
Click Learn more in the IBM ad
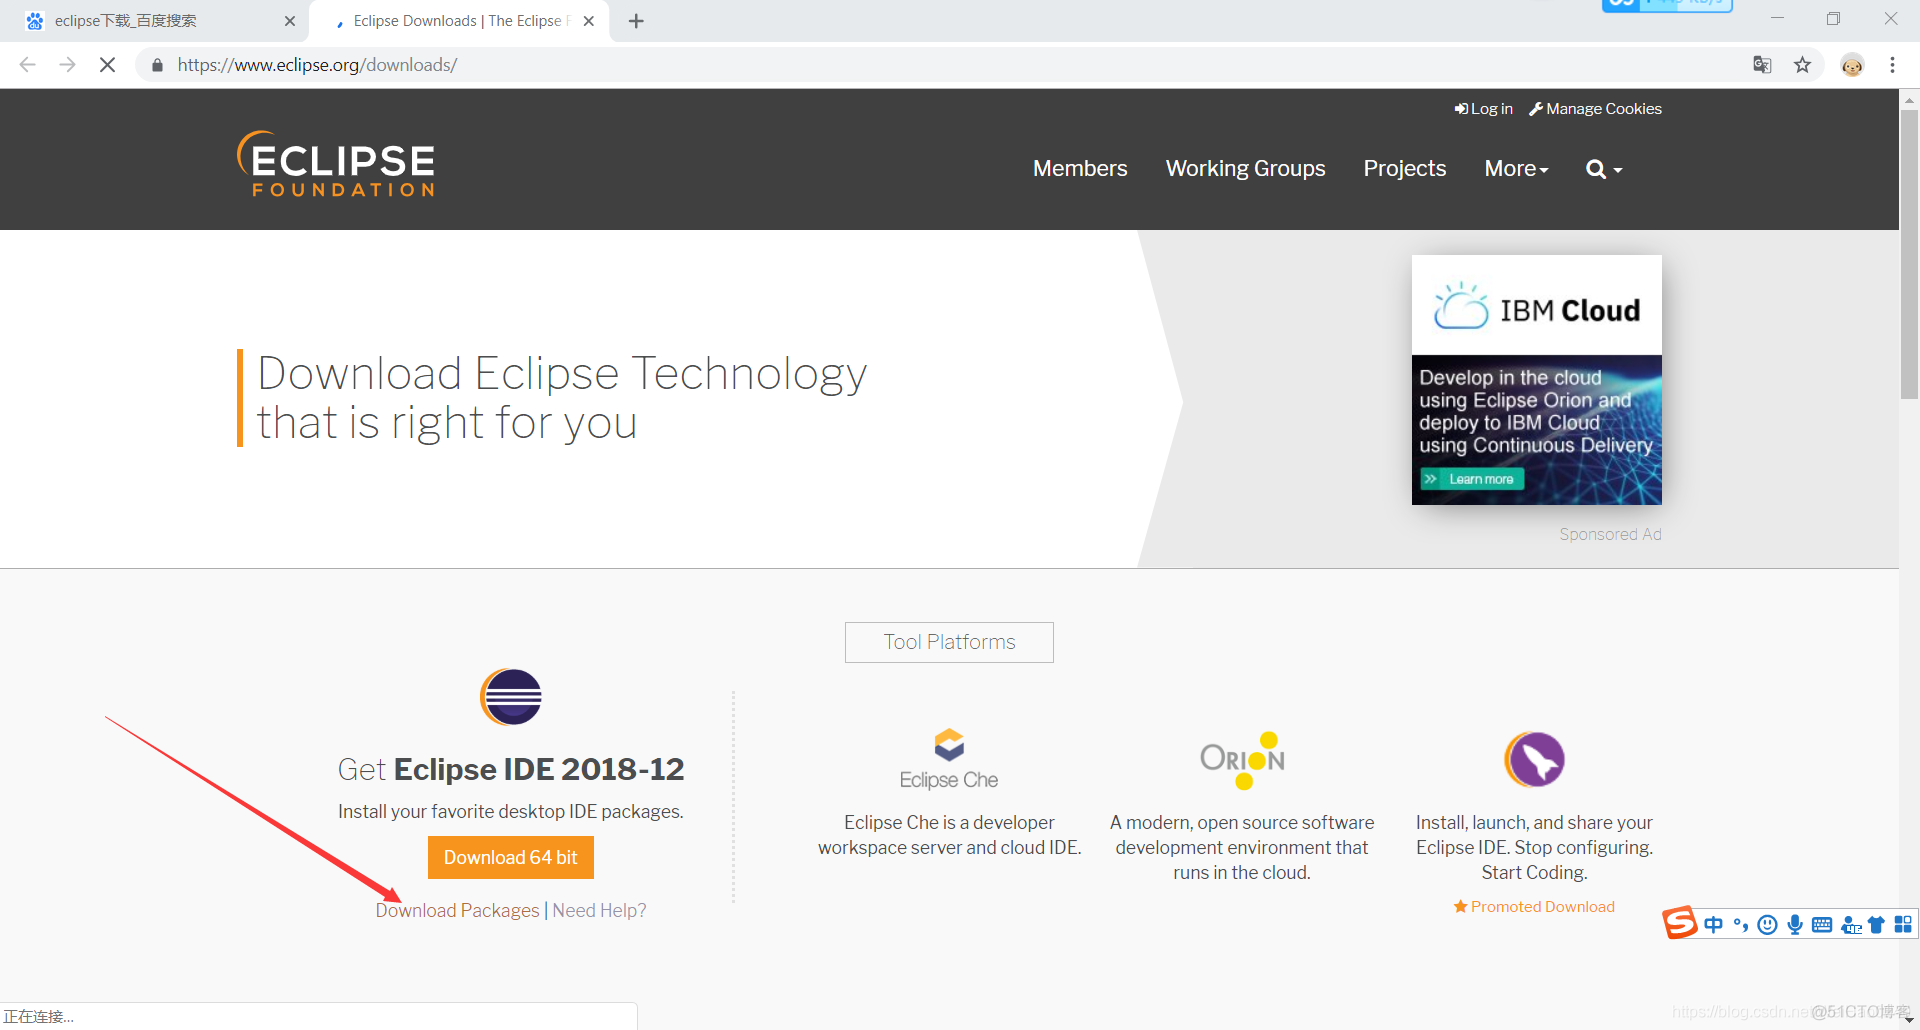tap(1473, 479)
